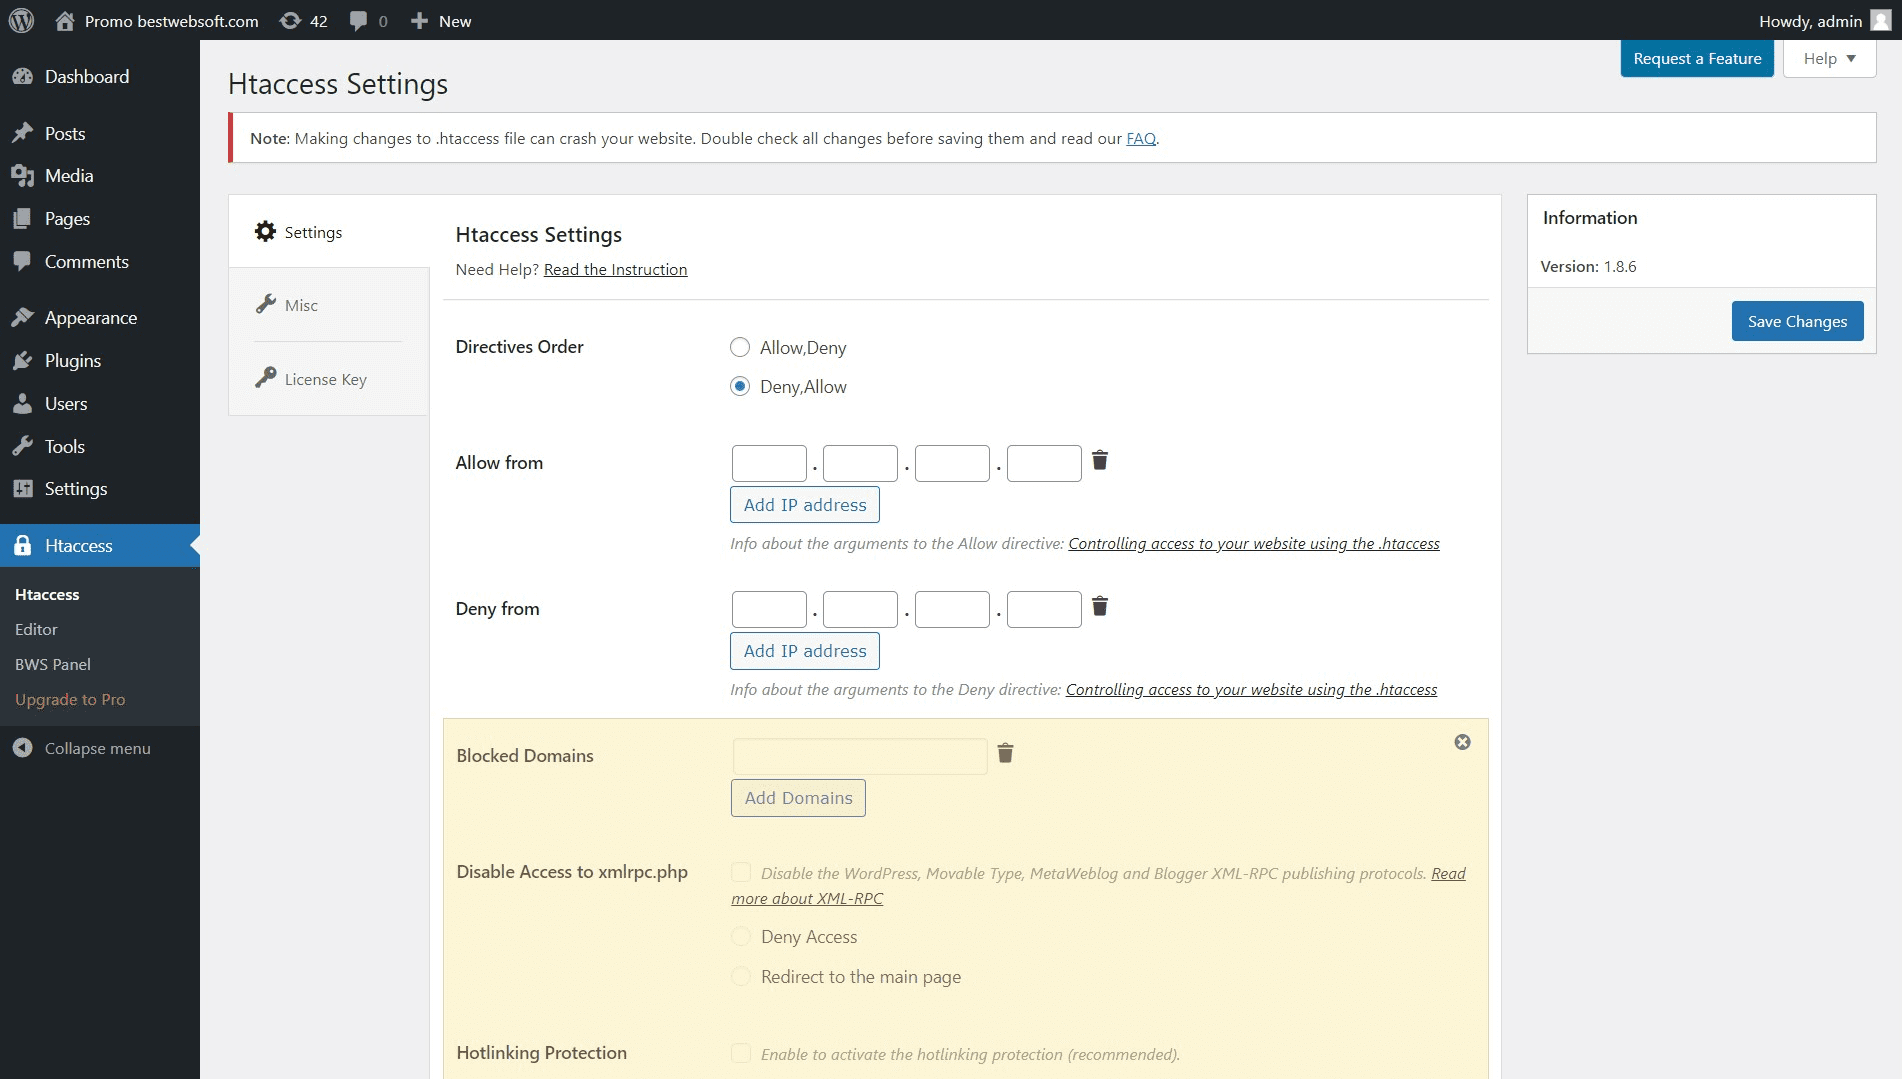Collapse the admin sidebar menu

(x=97, y=748)
